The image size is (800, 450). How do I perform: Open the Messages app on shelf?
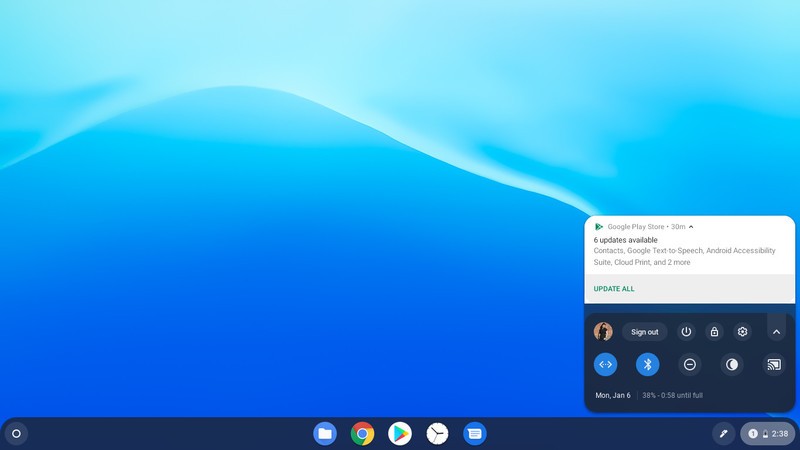[x=474, y=434]
